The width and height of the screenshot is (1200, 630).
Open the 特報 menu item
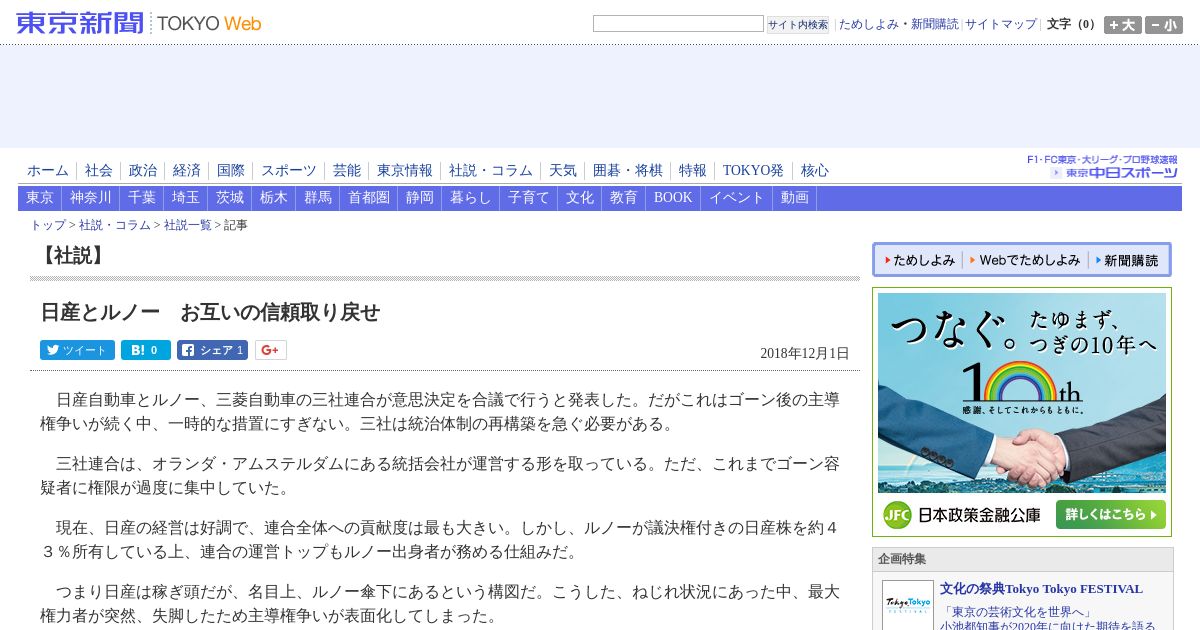(693, 171)
